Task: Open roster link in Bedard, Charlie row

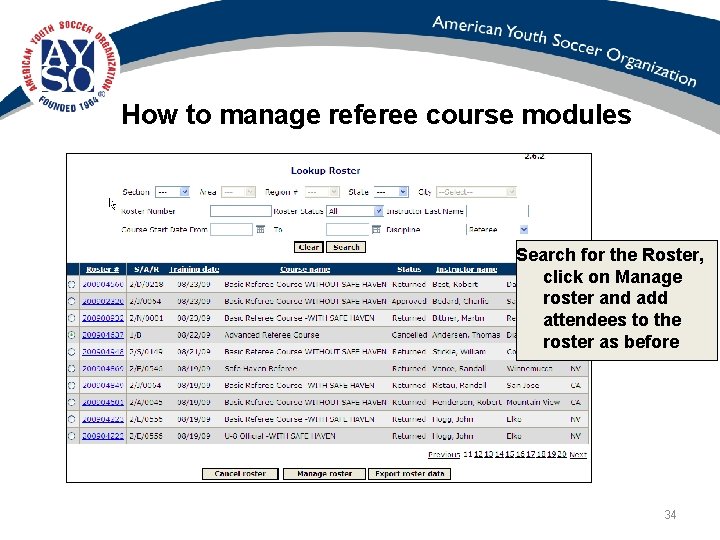Action: point(103,301)
